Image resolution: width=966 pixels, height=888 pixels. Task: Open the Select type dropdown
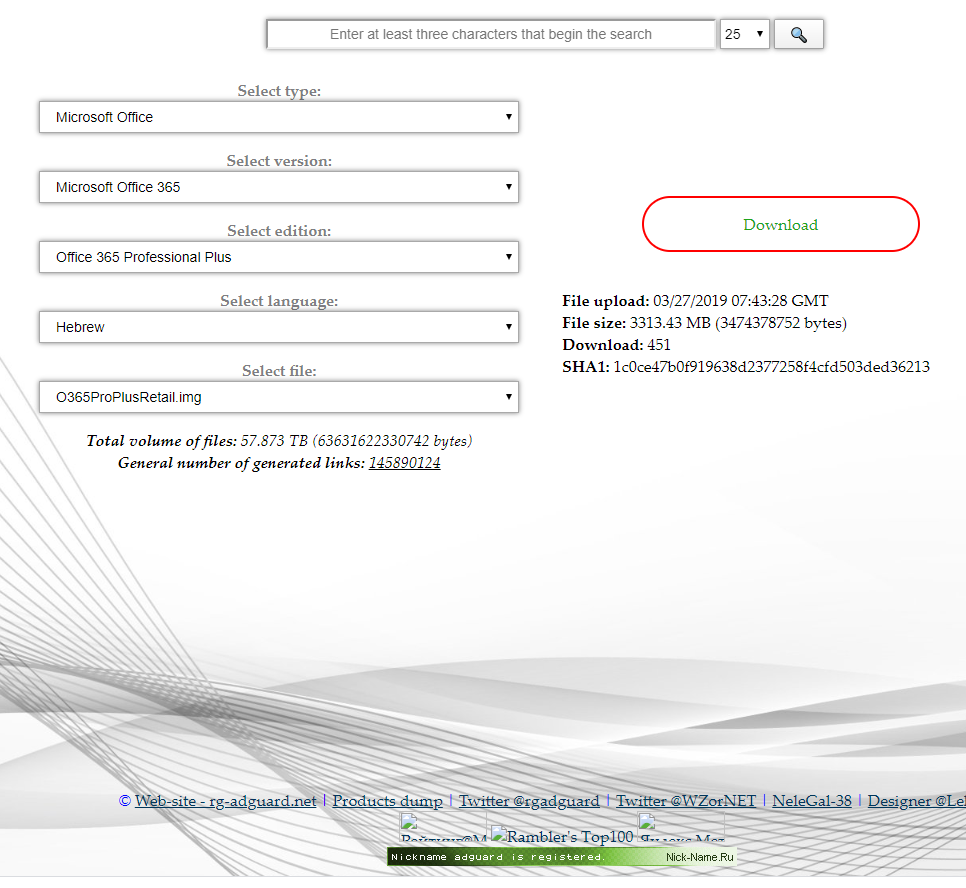coord(279,117)
